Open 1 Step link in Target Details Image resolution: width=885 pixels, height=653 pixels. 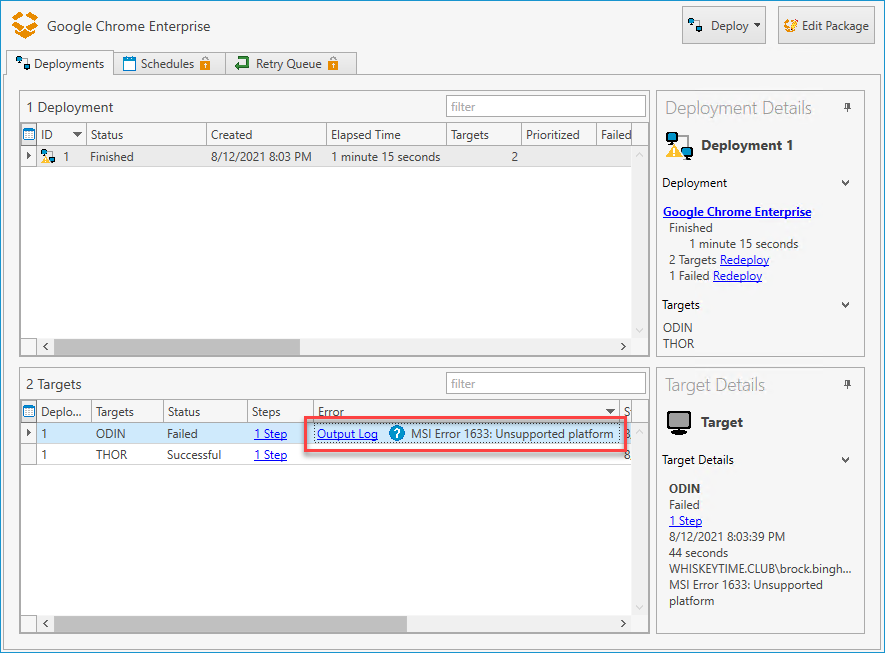pyautogui.click(x=685, y=520)
